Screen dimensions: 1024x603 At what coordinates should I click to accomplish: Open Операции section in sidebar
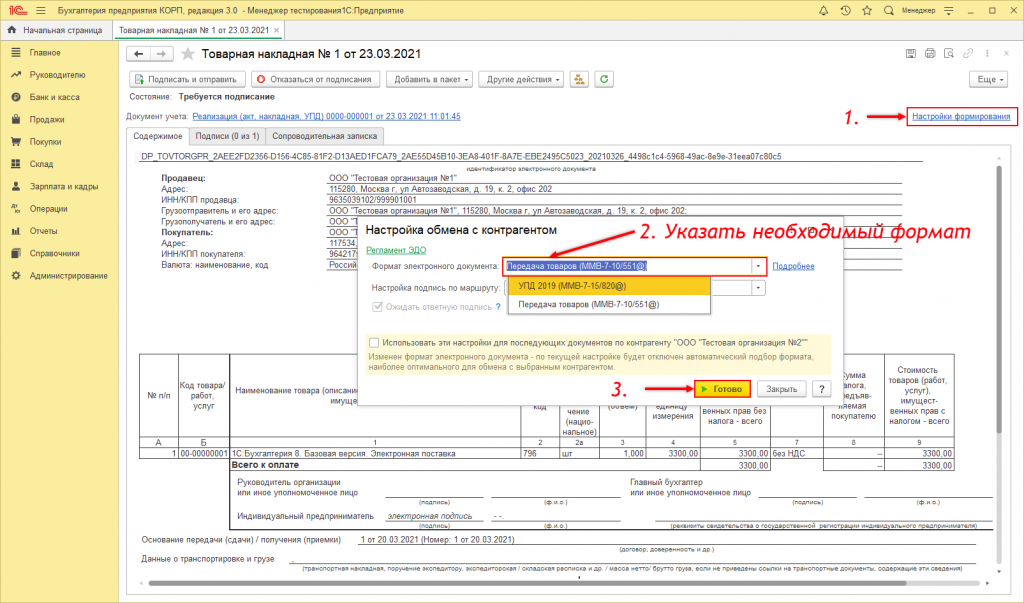pyautogui.click(x=48, y=208)
